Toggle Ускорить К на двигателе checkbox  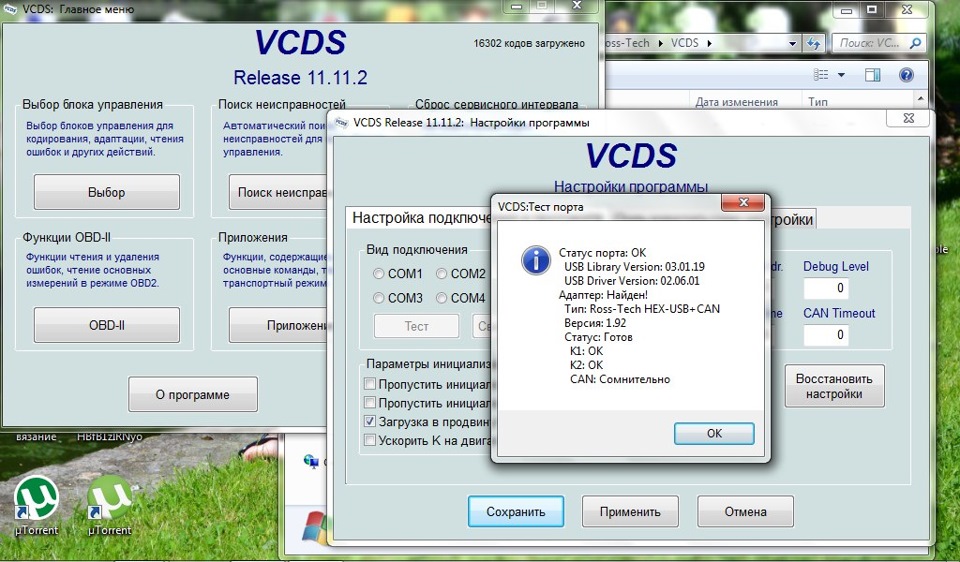[x=370, y=440]
